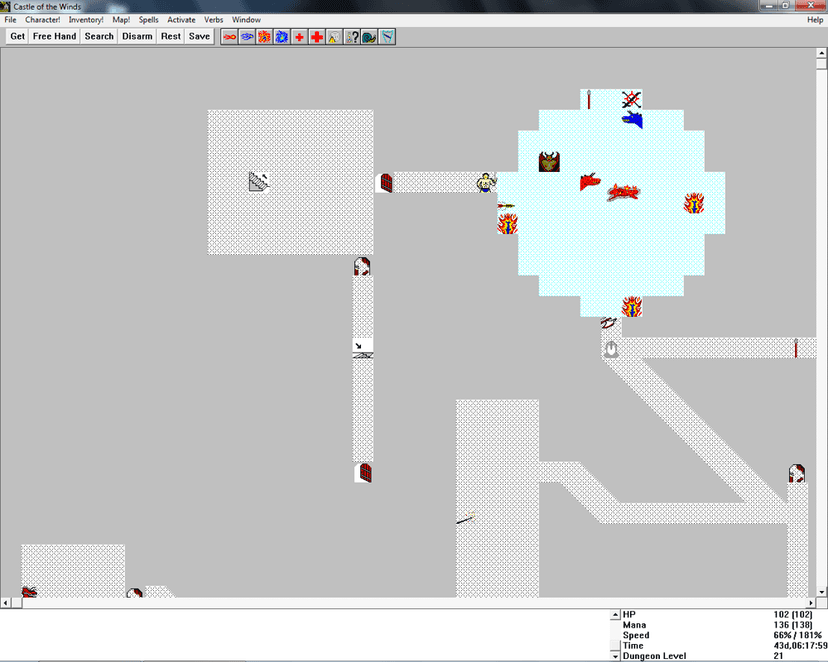Open the Help menu

(815, 20)
